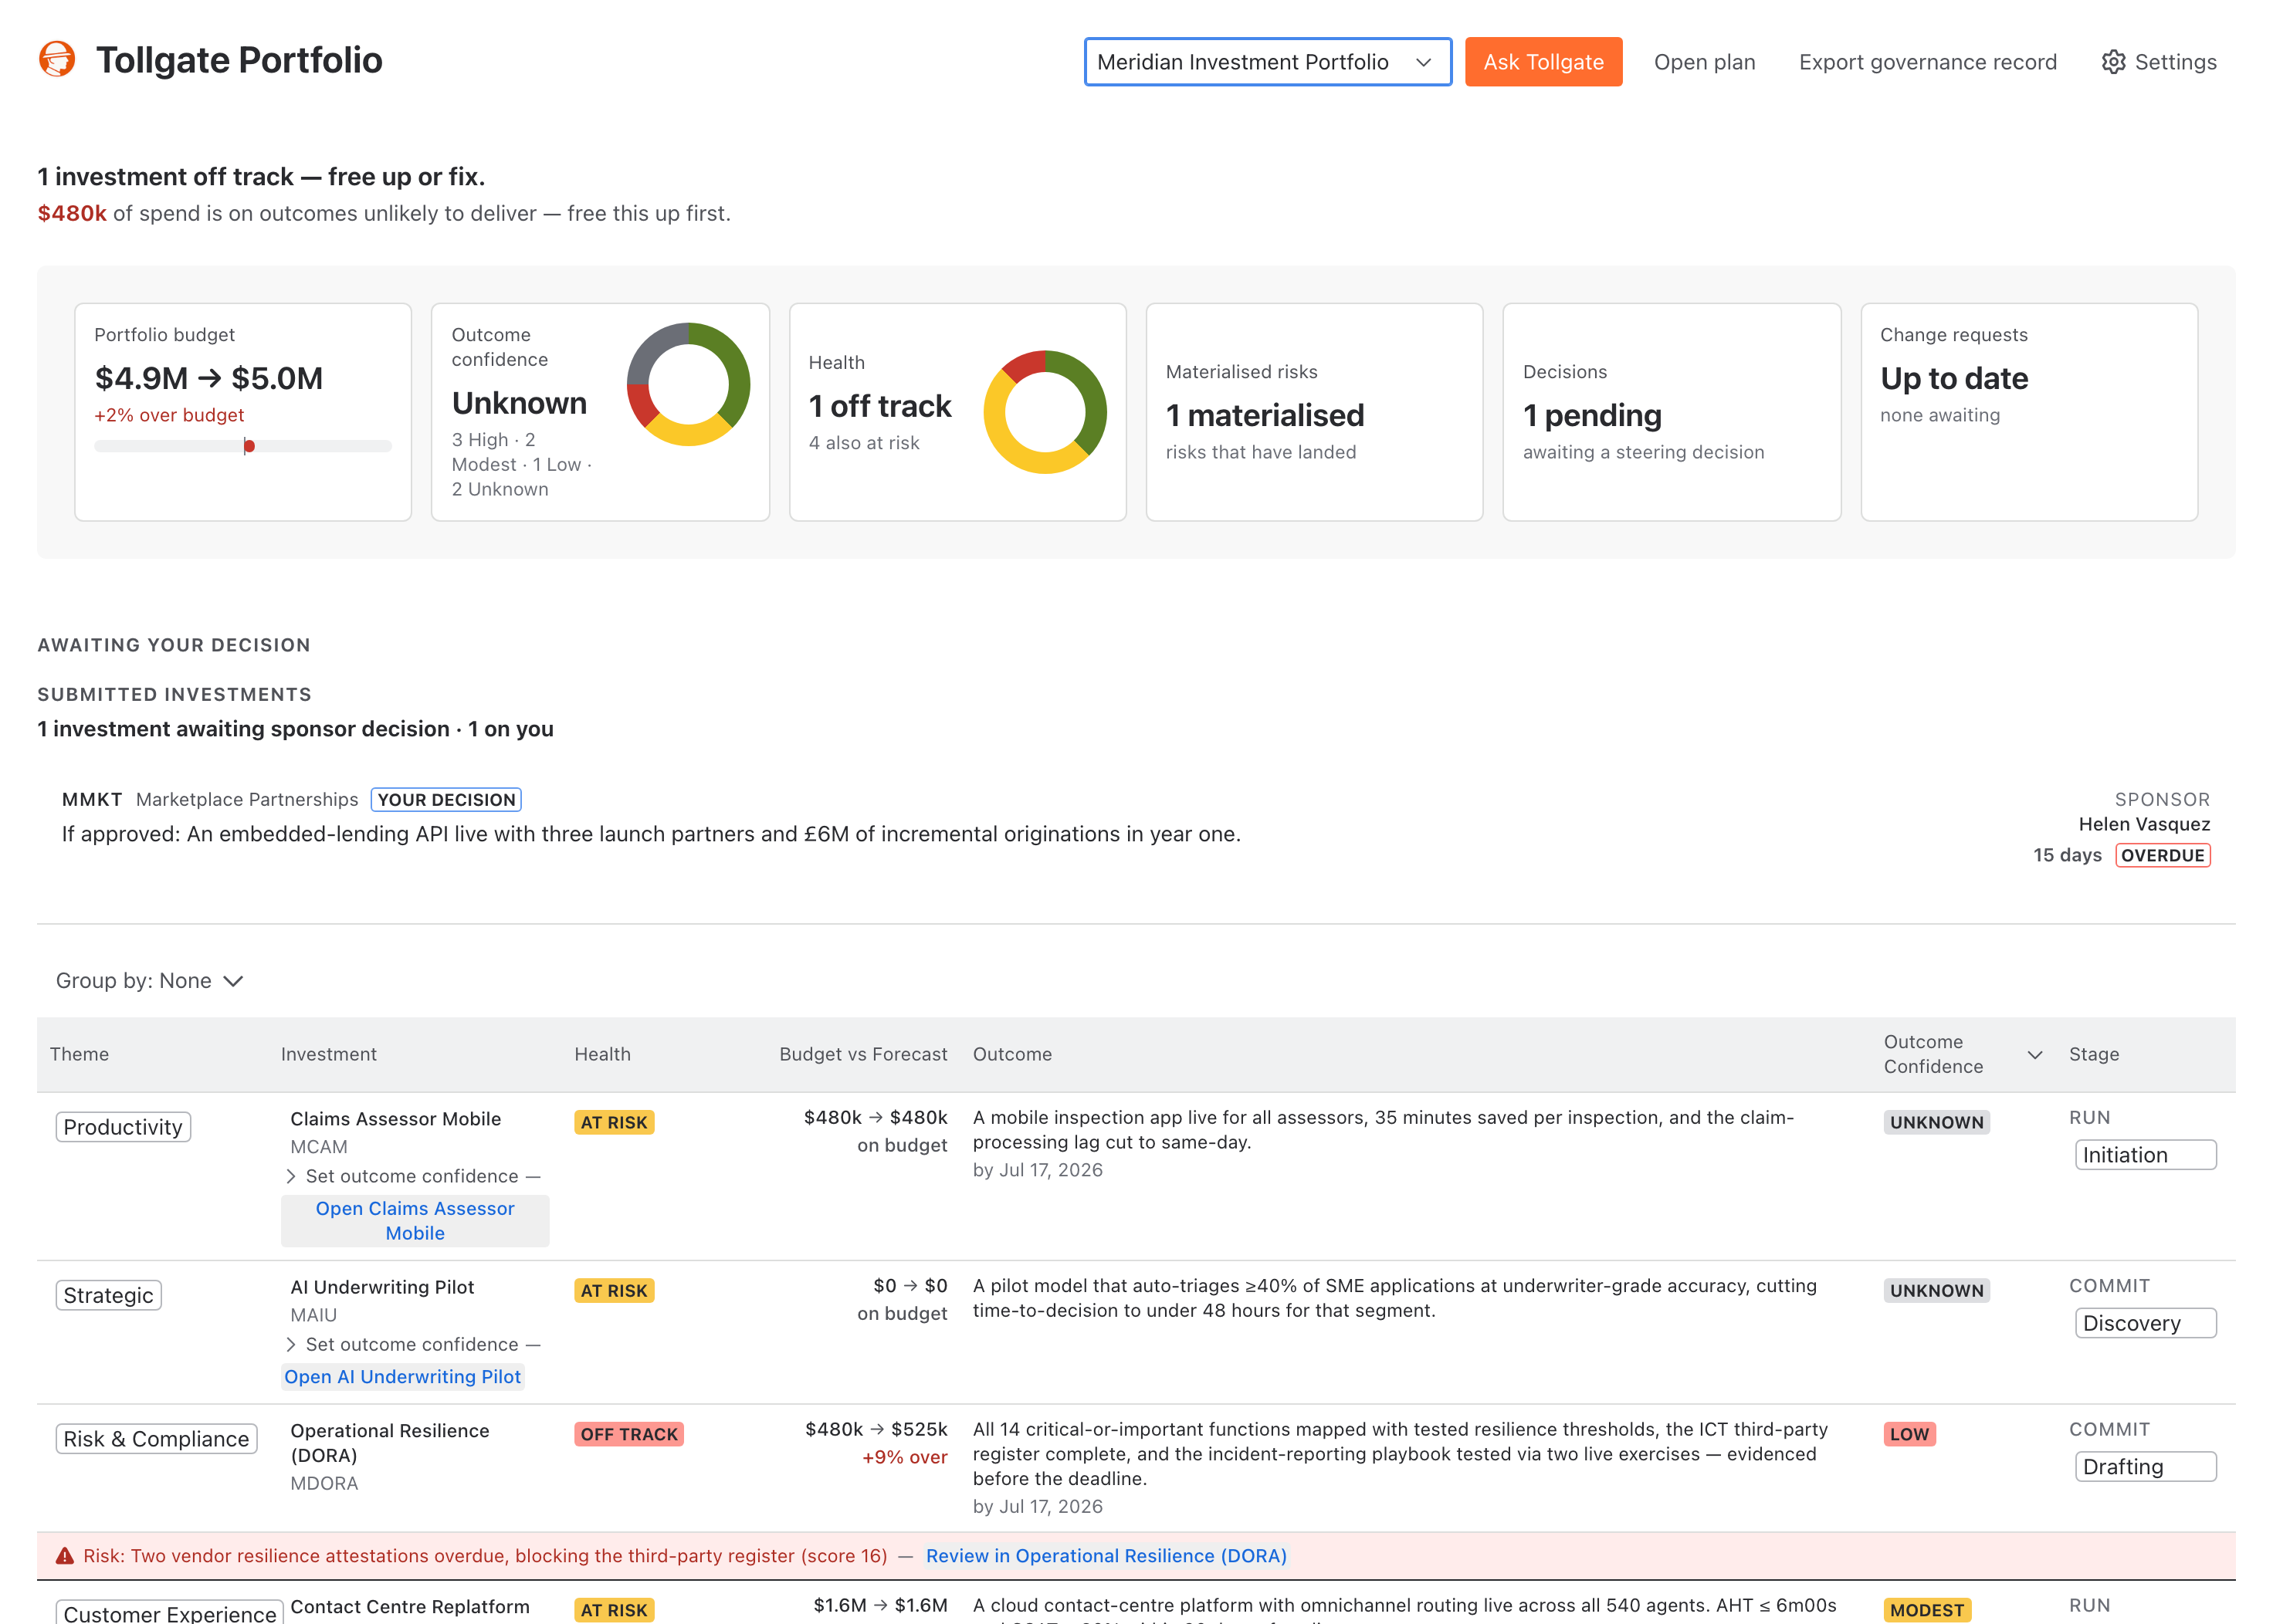Click the $480k red spend amount
Image resolution: width=2273 pixels, height=1624 pixels.
click(72, 213)
